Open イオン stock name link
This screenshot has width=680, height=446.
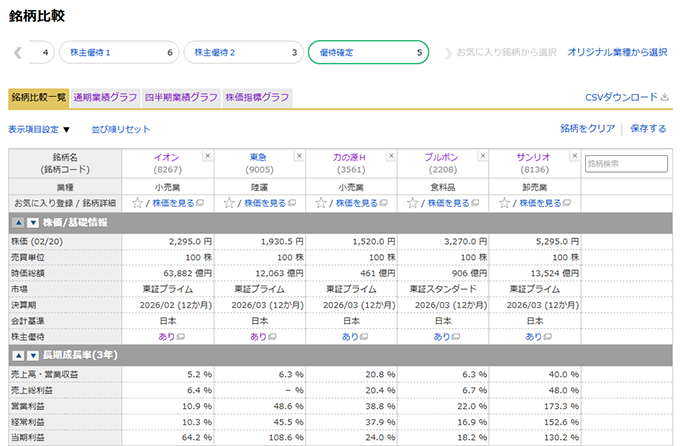[x=167, y=157]
